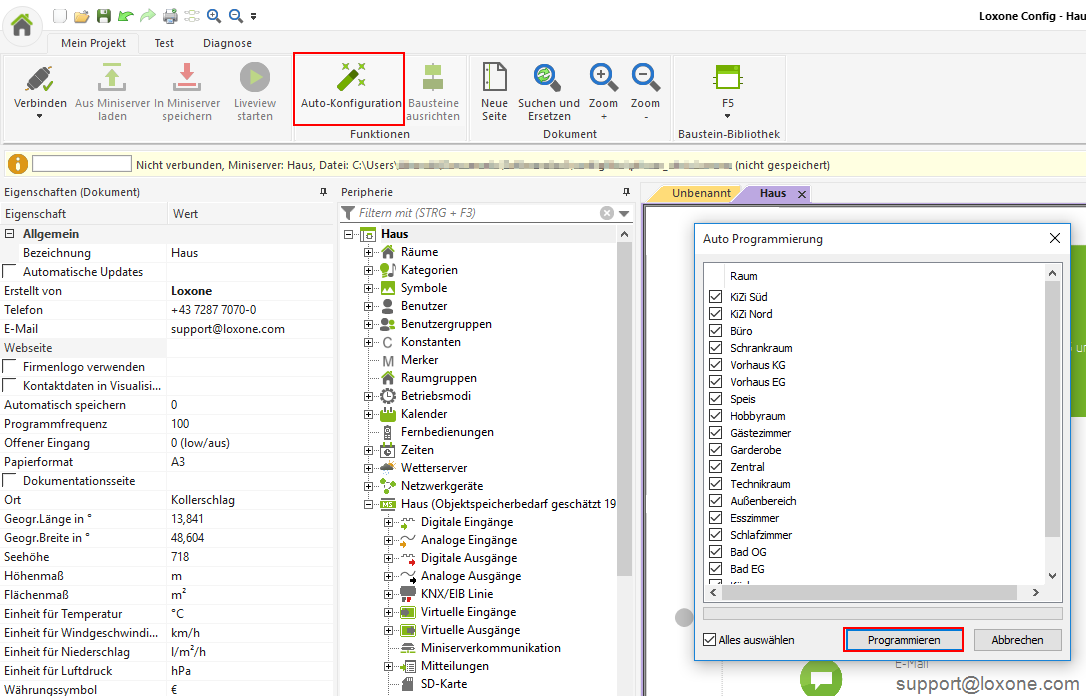
Task: Click the save icon in quick access toolbar
Action: tap(103, 16)
